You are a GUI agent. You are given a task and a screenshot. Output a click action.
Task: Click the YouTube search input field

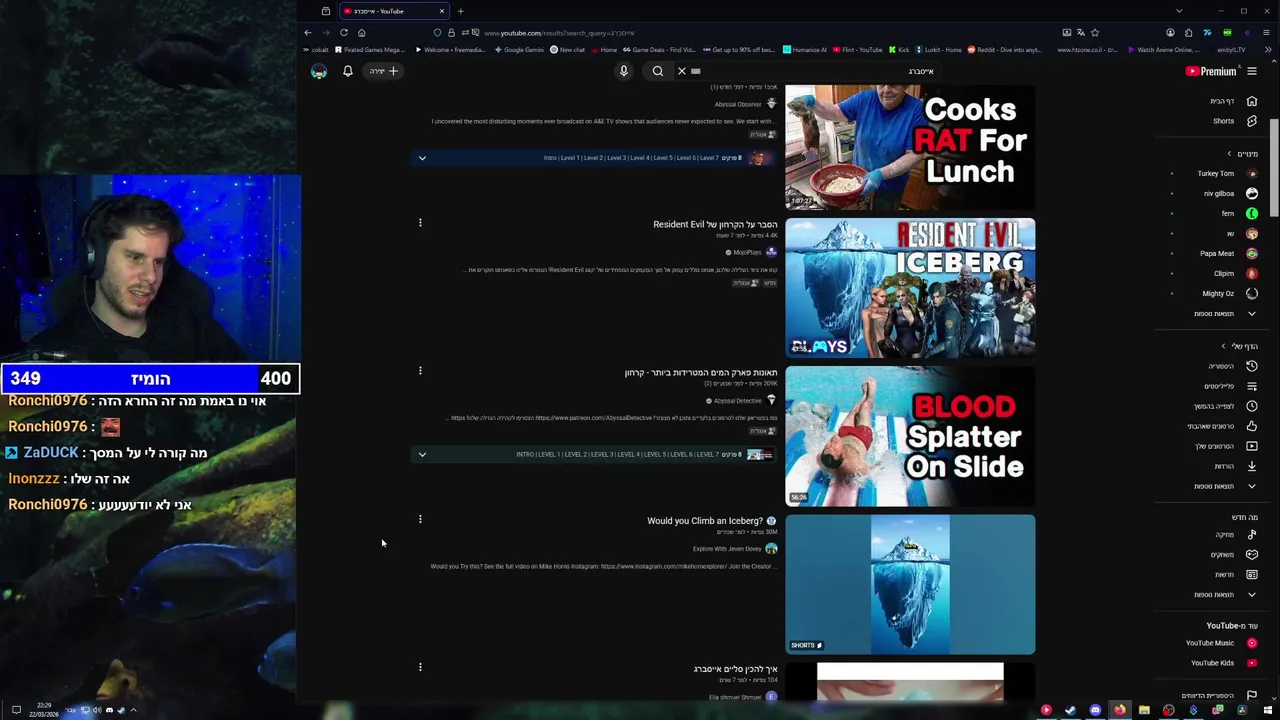820,71
